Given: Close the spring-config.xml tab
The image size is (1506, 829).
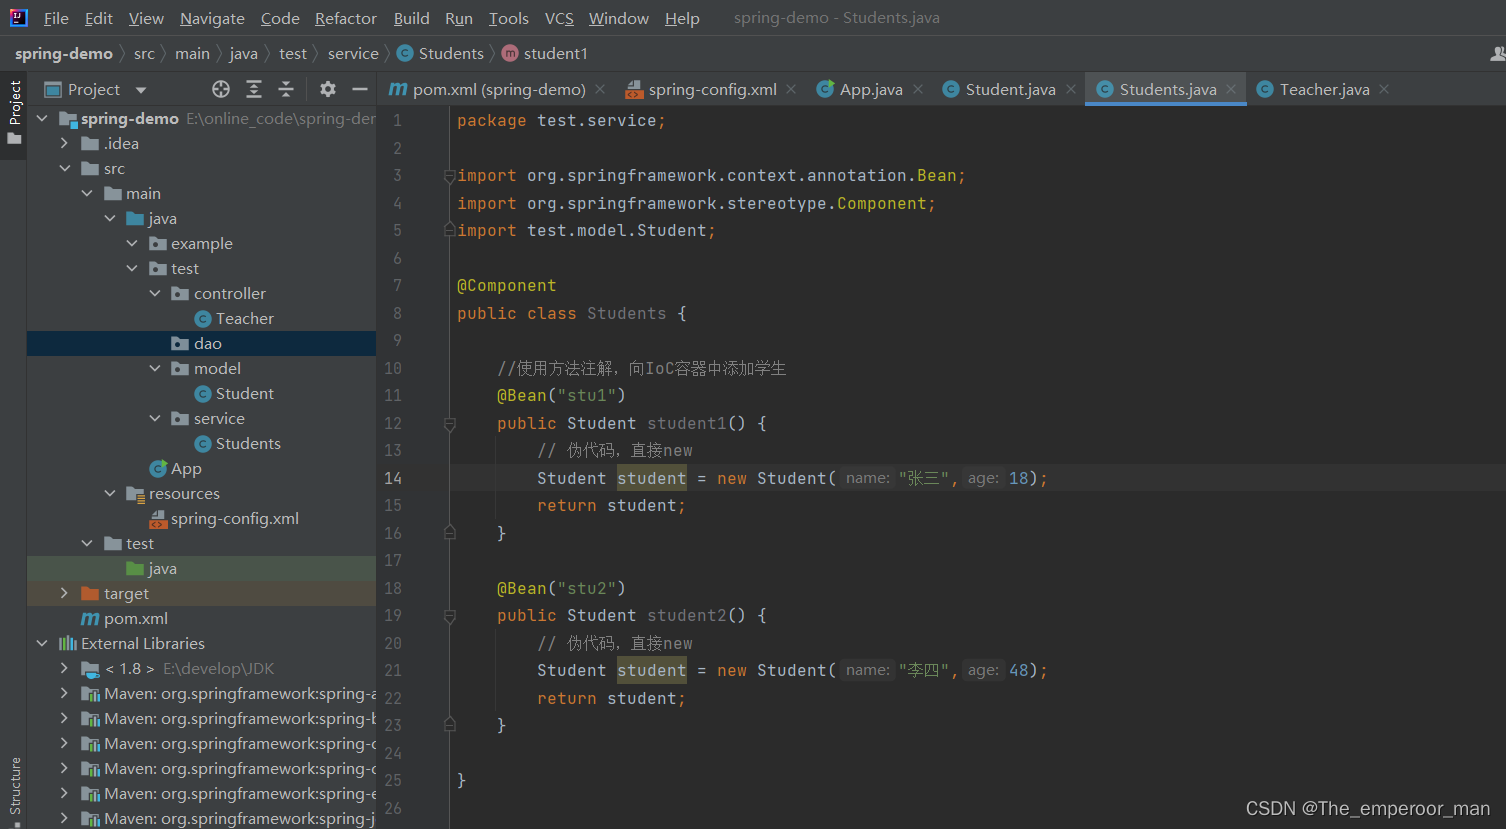Looking at the screenshot, I should [791, 89].
